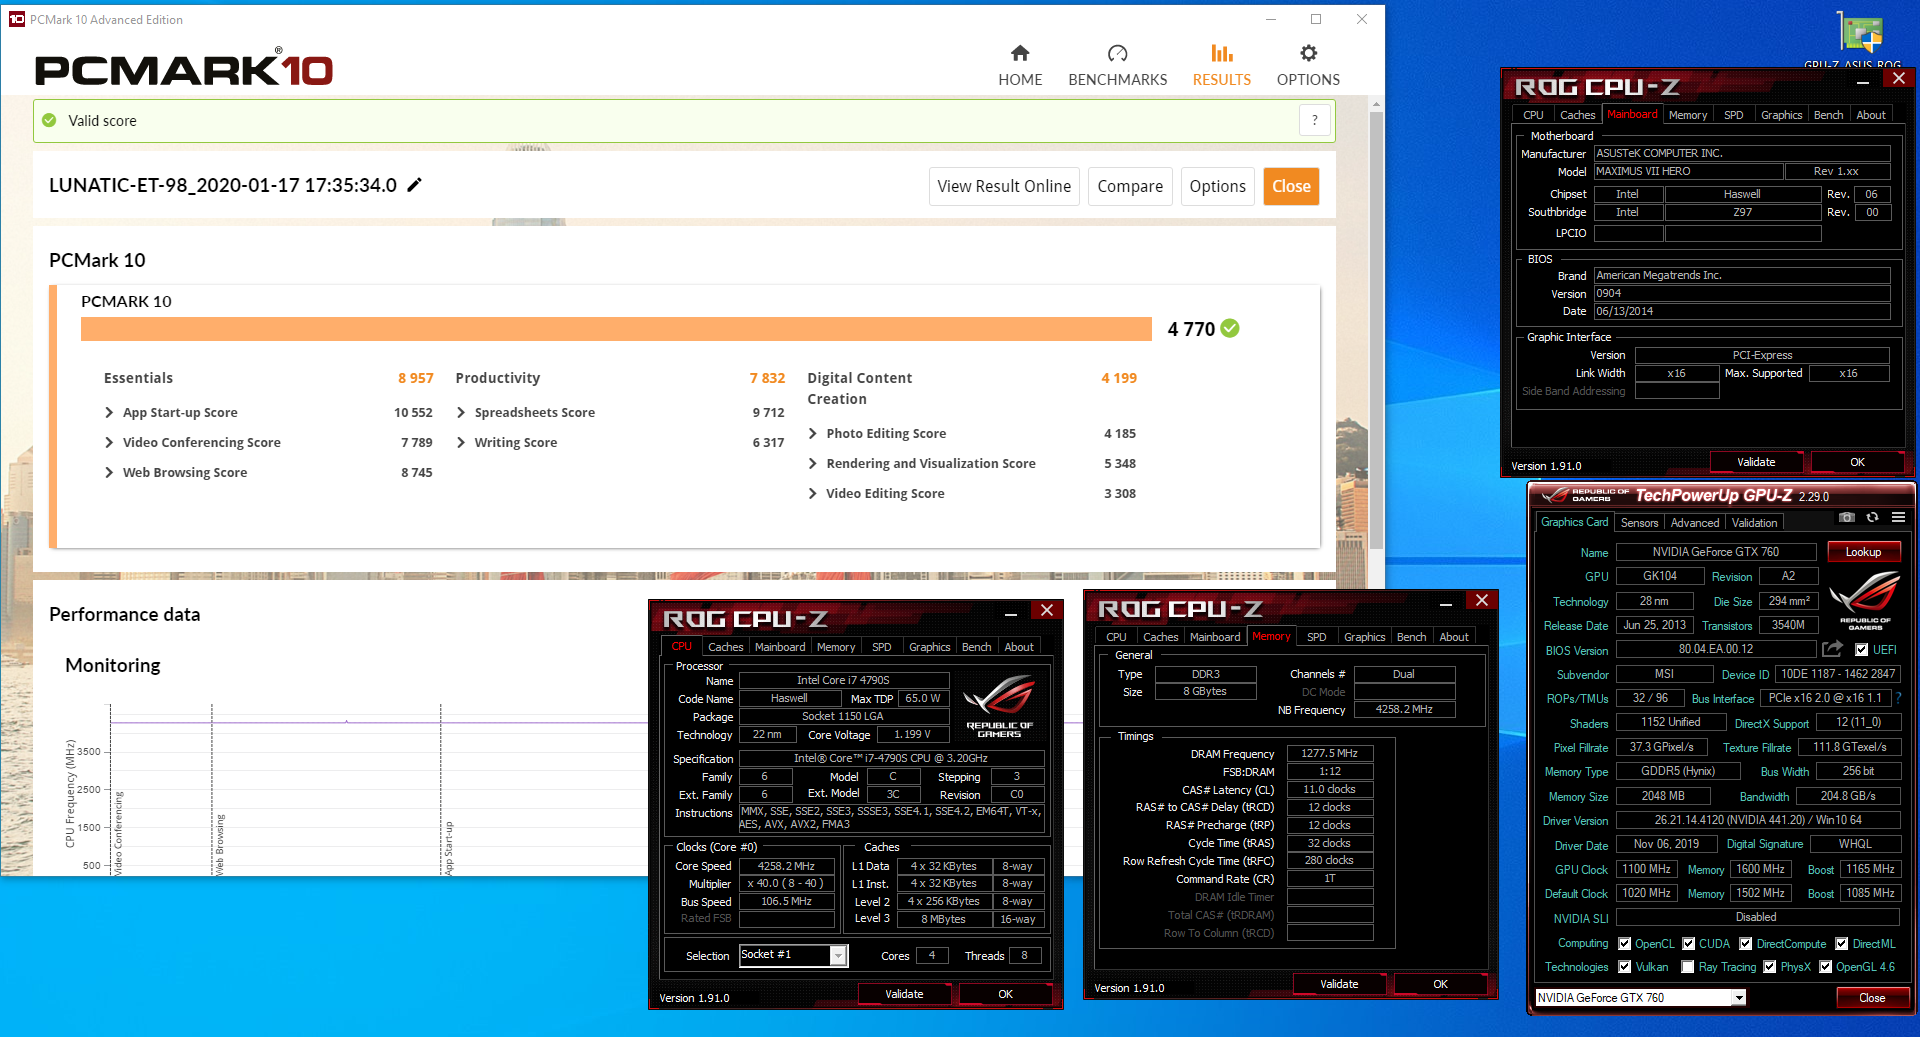Minimize the CPU-Z Memory window

click(1445, 602)
